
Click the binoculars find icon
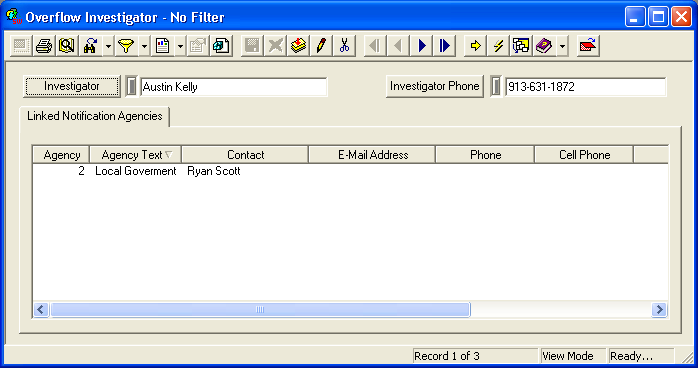tap(90, 45)
